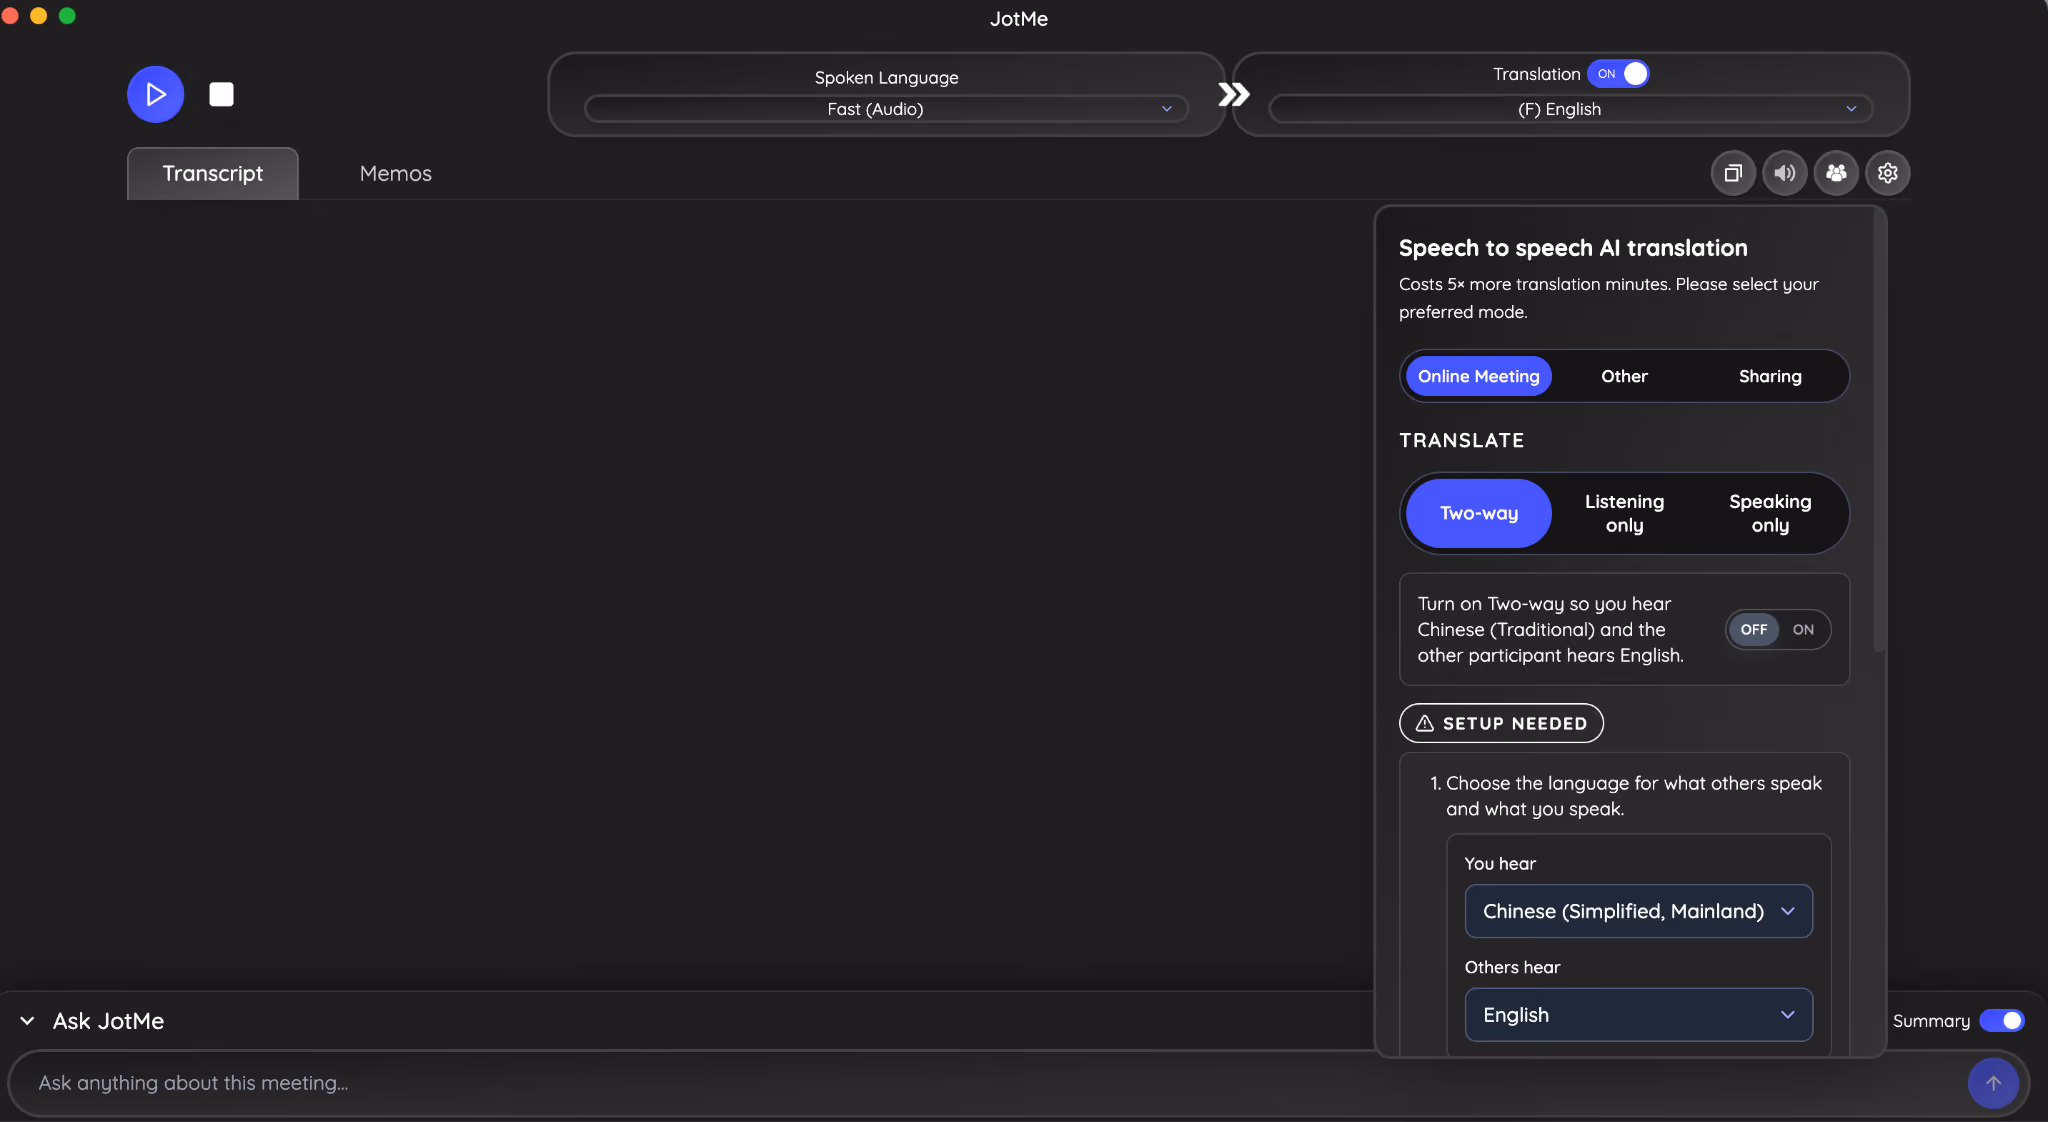Image resolution: width=2048 pixels, height=1122 pixels.
Task: Select the Sharing mode
Action: point(1770,376)
